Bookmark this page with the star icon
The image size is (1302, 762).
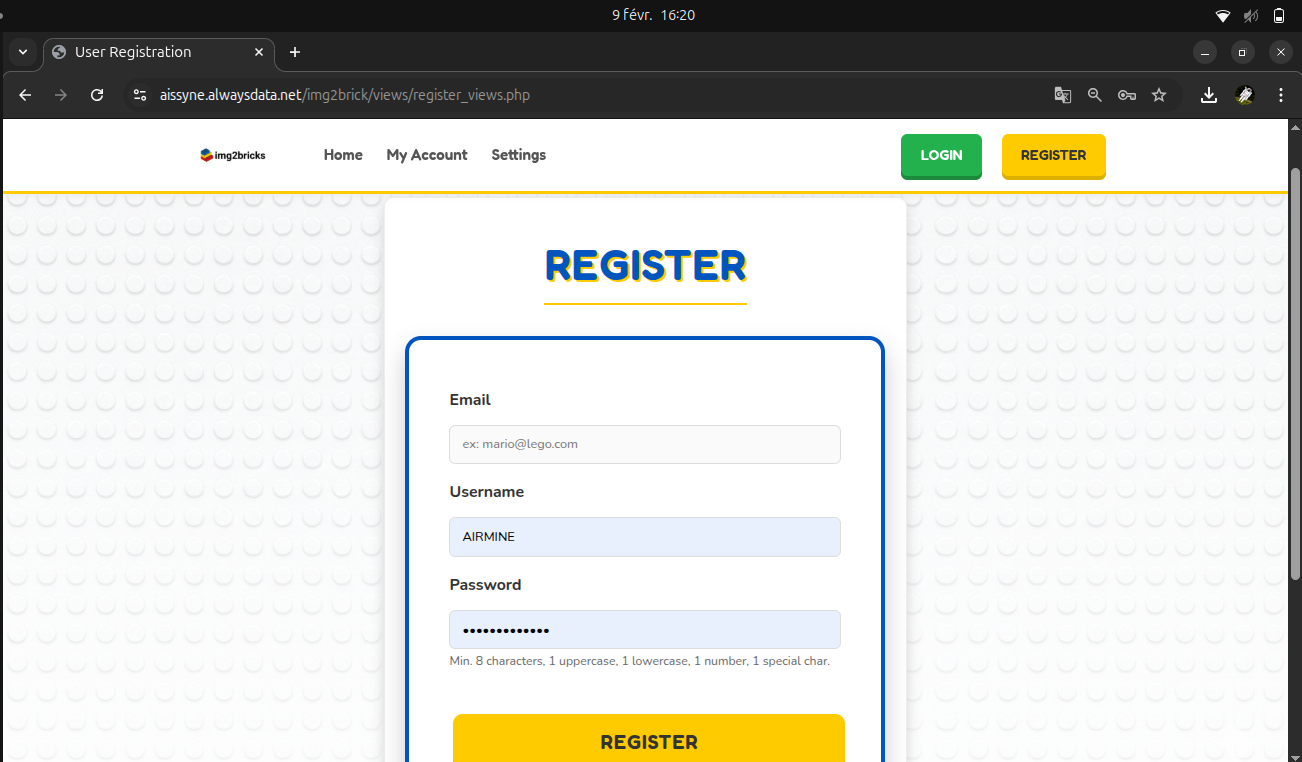(1159, 95)
